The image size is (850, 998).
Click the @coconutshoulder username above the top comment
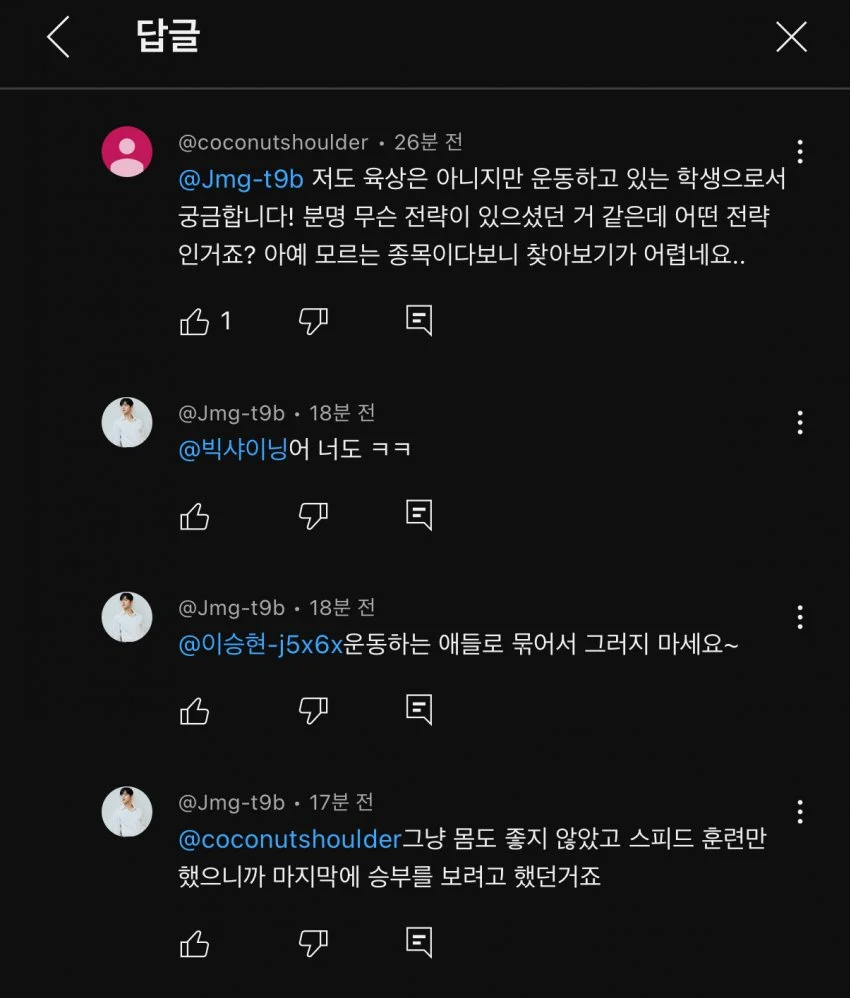pyautogui.click(x=273, y=143)
